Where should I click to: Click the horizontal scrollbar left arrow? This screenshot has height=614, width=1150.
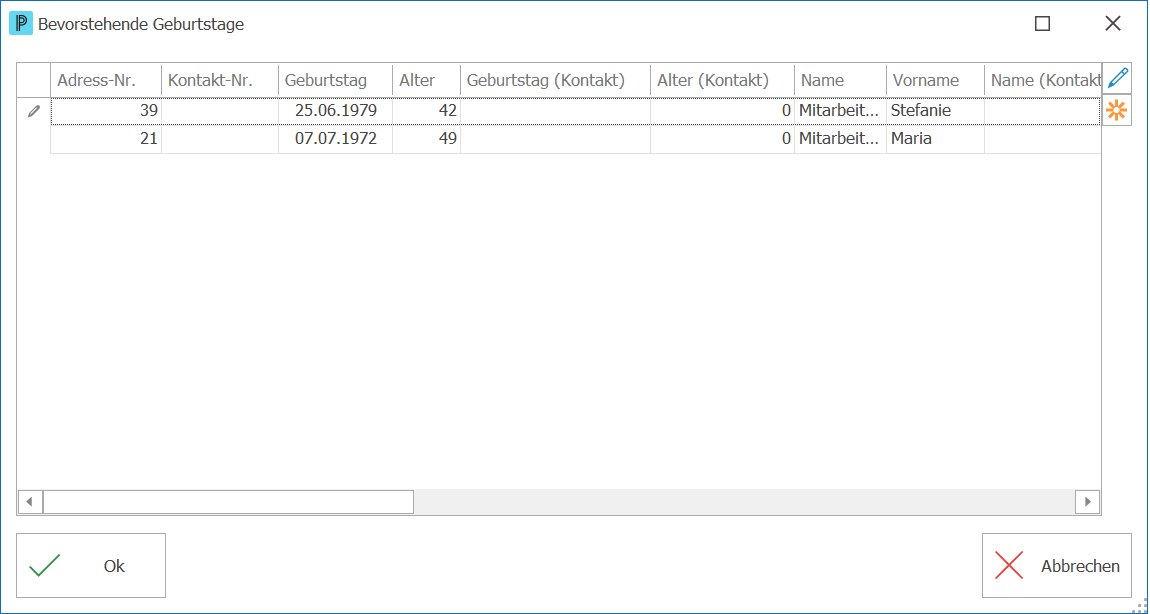coord(30,502)
